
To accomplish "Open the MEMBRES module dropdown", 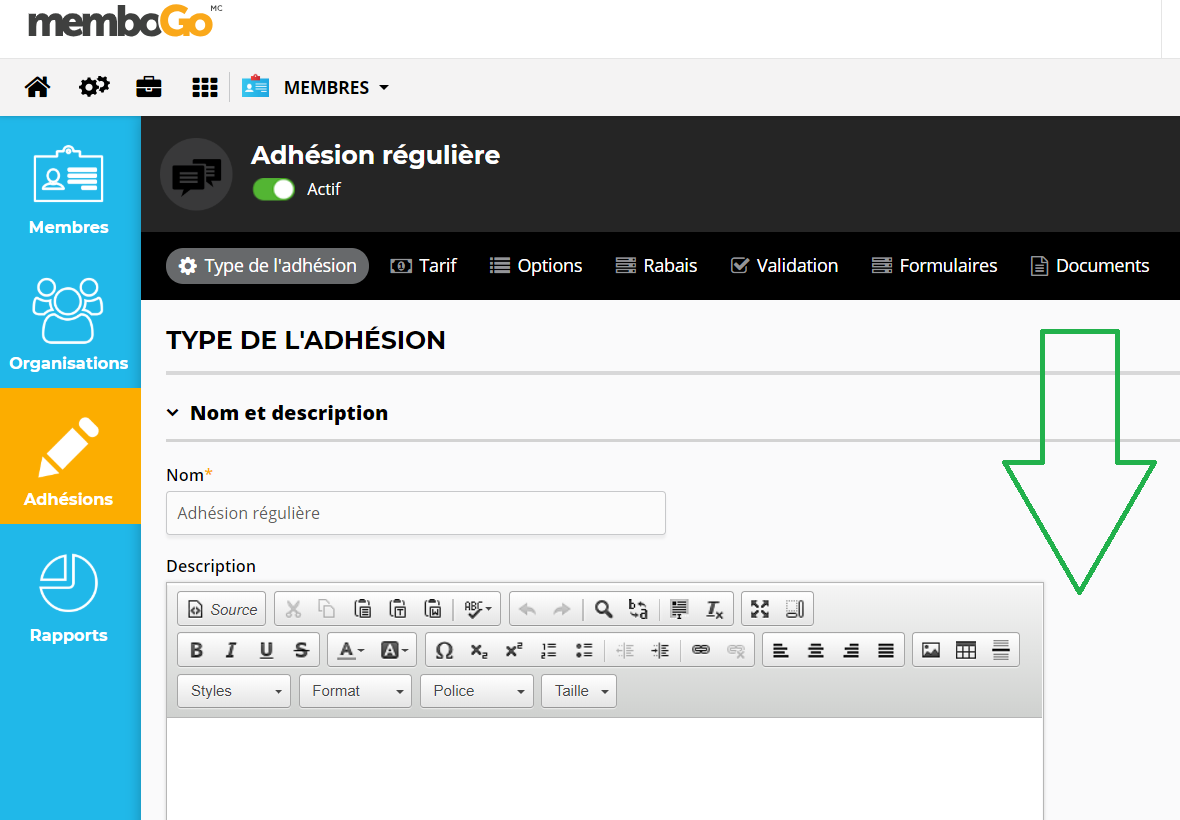I will point(315,87).
